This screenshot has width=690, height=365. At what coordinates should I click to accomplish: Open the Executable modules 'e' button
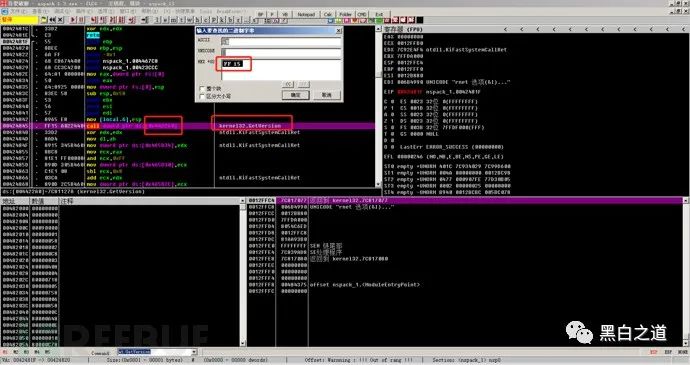tap(165, 20)
